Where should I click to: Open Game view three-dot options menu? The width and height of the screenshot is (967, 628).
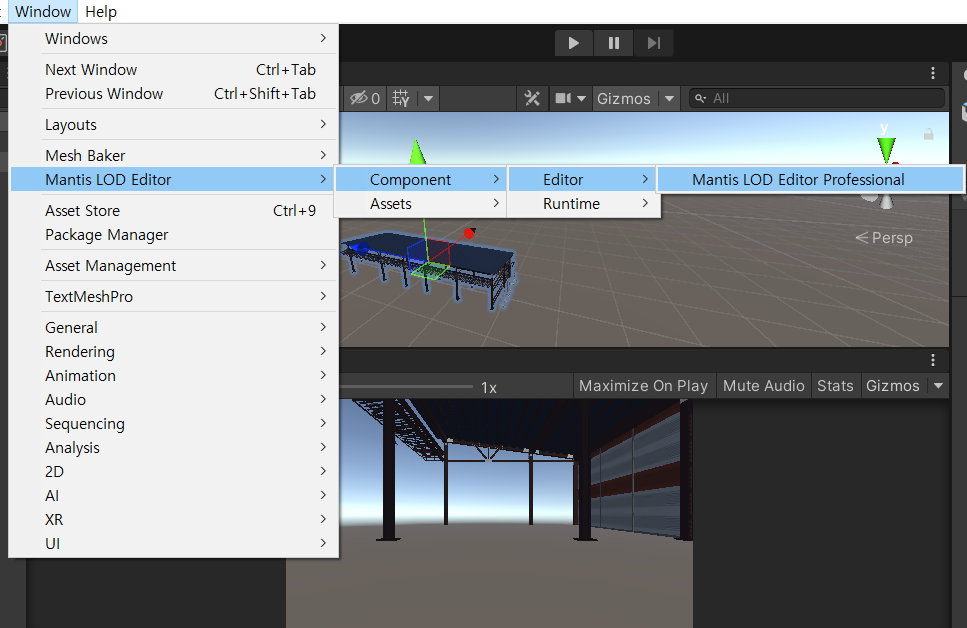pos(932,360)
